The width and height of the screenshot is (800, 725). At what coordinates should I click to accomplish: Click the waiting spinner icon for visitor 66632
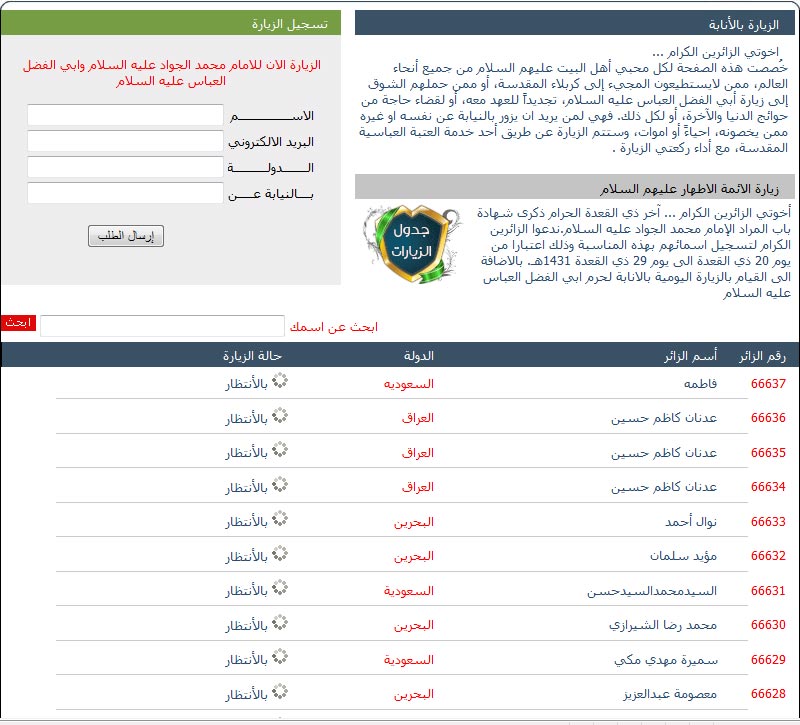280,555
